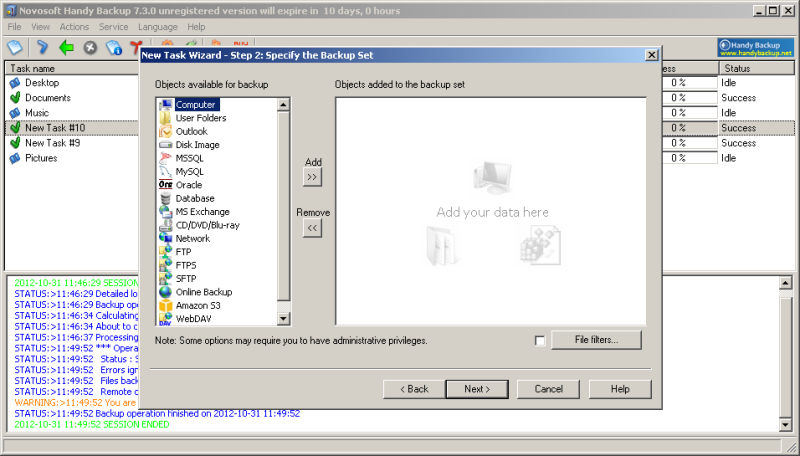The width and height of the screenshot is (800, 456).
Task: Select the Documents task in task list
Action: pos(48,98)
